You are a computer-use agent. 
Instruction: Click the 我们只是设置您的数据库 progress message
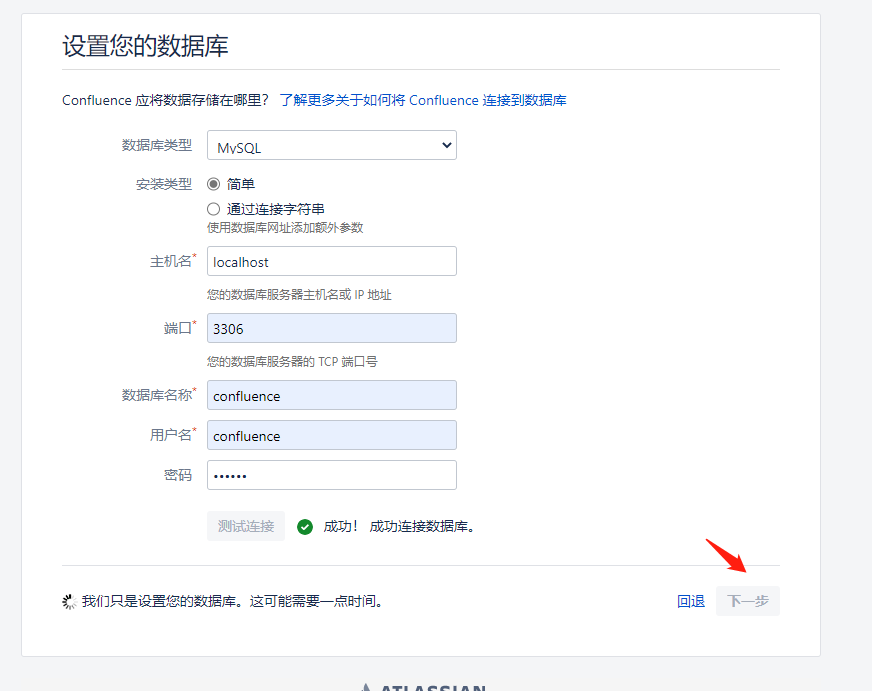click(x=232, y=601)
